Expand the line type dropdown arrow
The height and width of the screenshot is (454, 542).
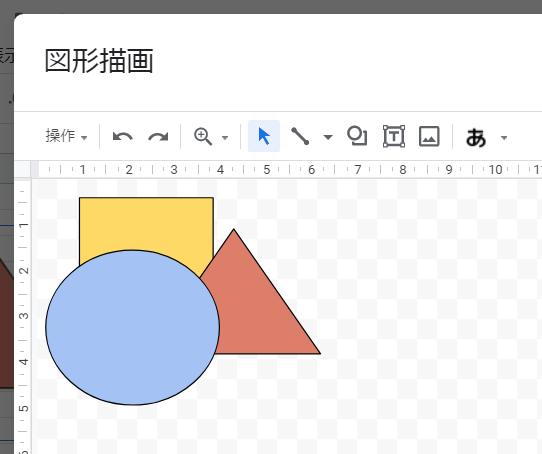(328, 137)
